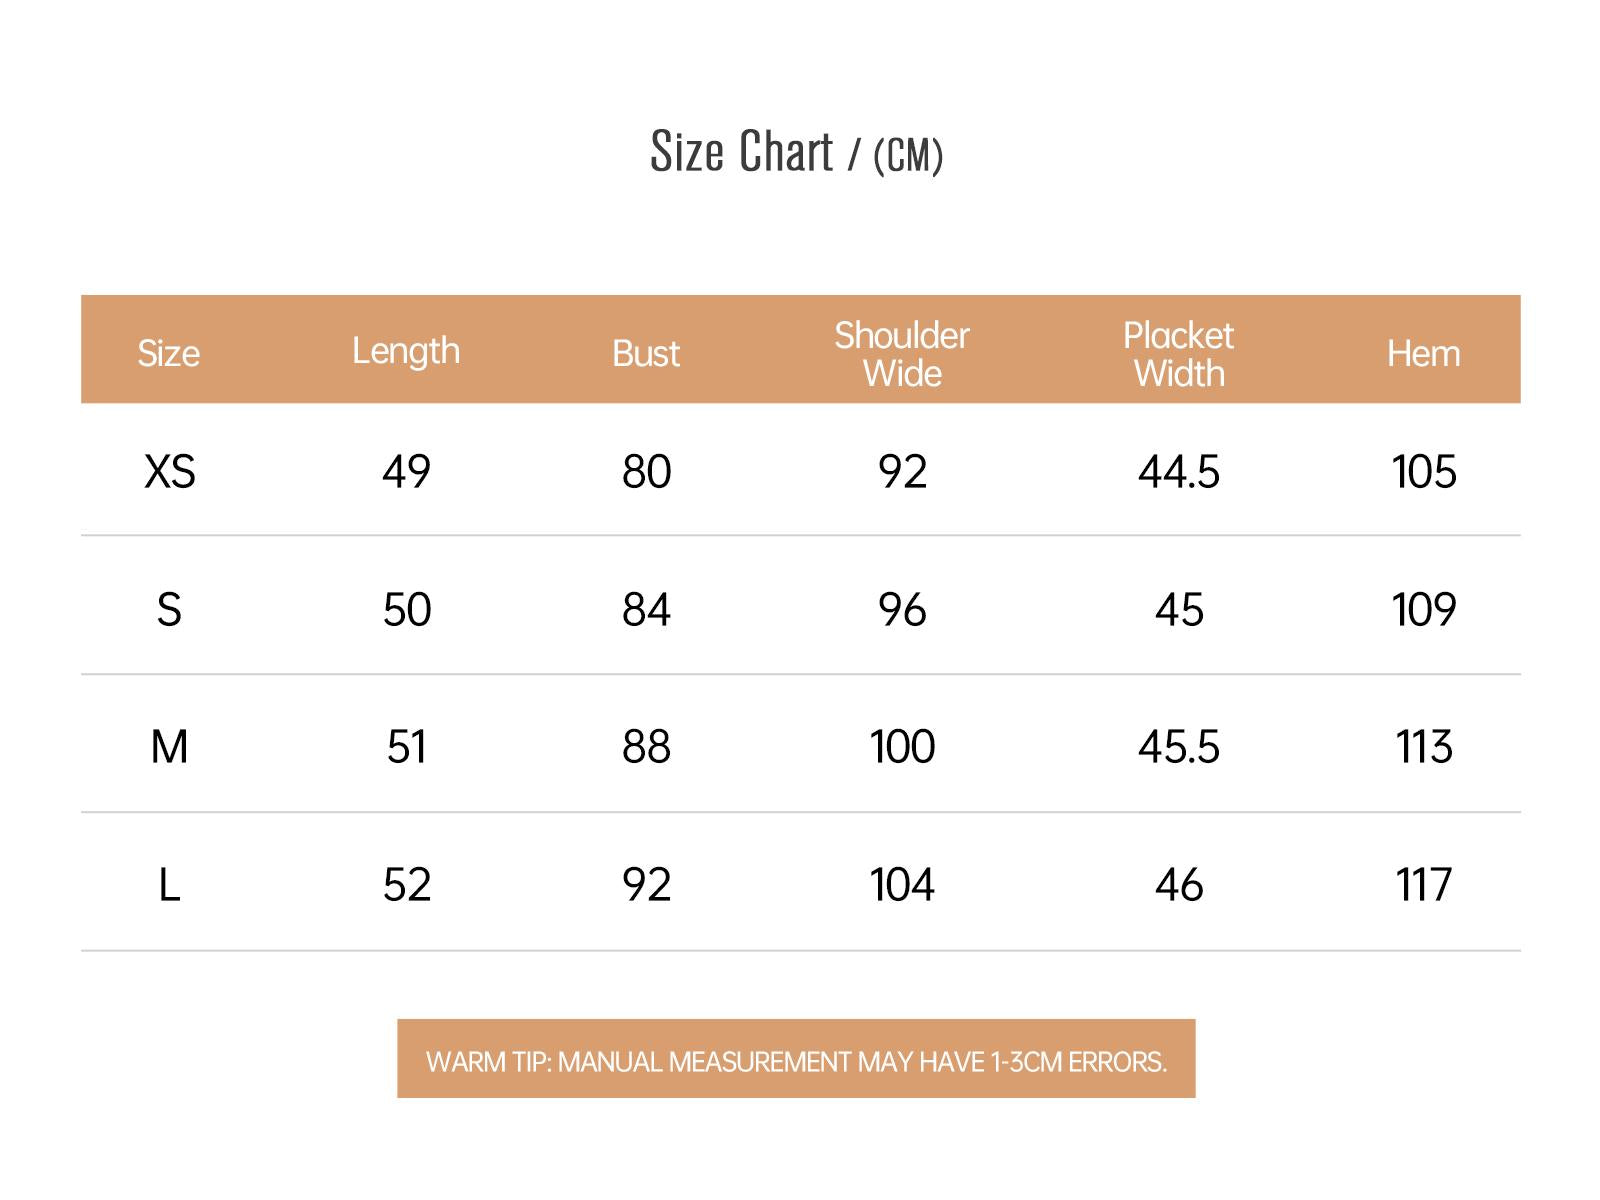
Task: Click the XS length value 49
Action: 406,471
